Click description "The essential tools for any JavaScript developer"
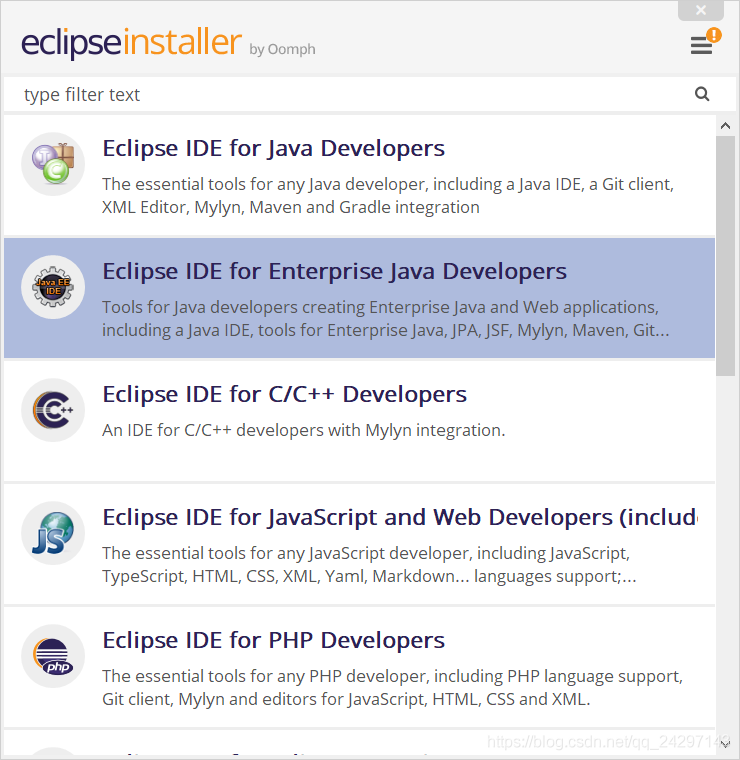The image size is (740, 760). coord(369,565)
